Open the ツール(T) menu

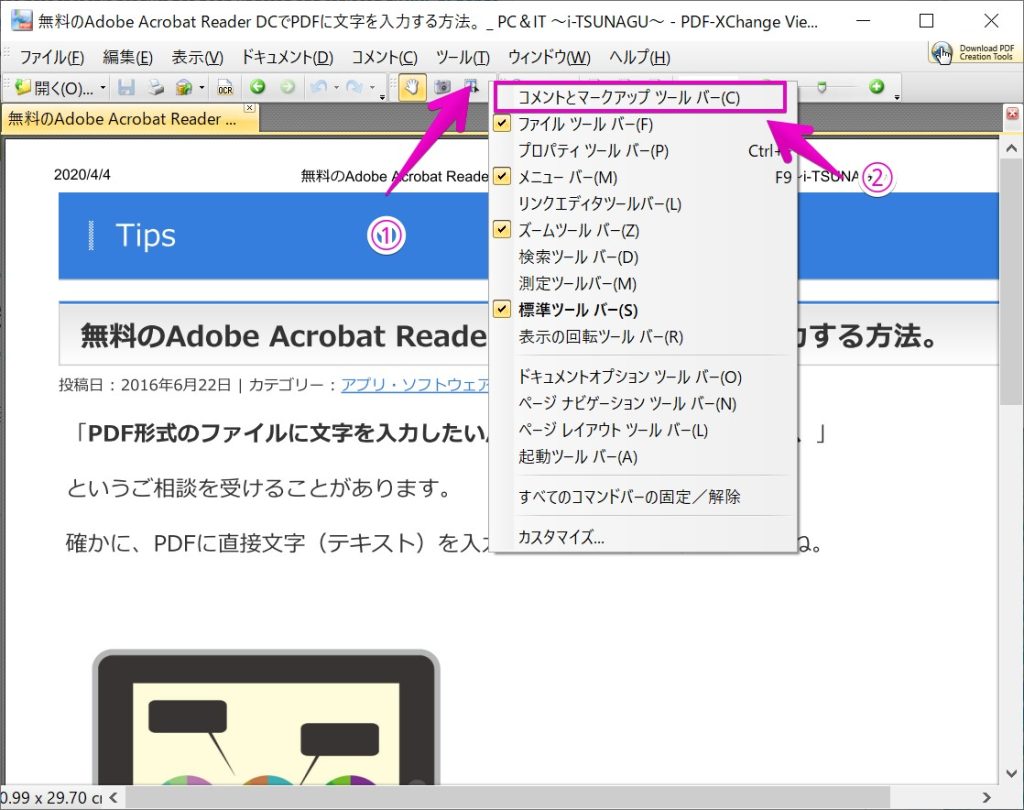tap(462, 57)
